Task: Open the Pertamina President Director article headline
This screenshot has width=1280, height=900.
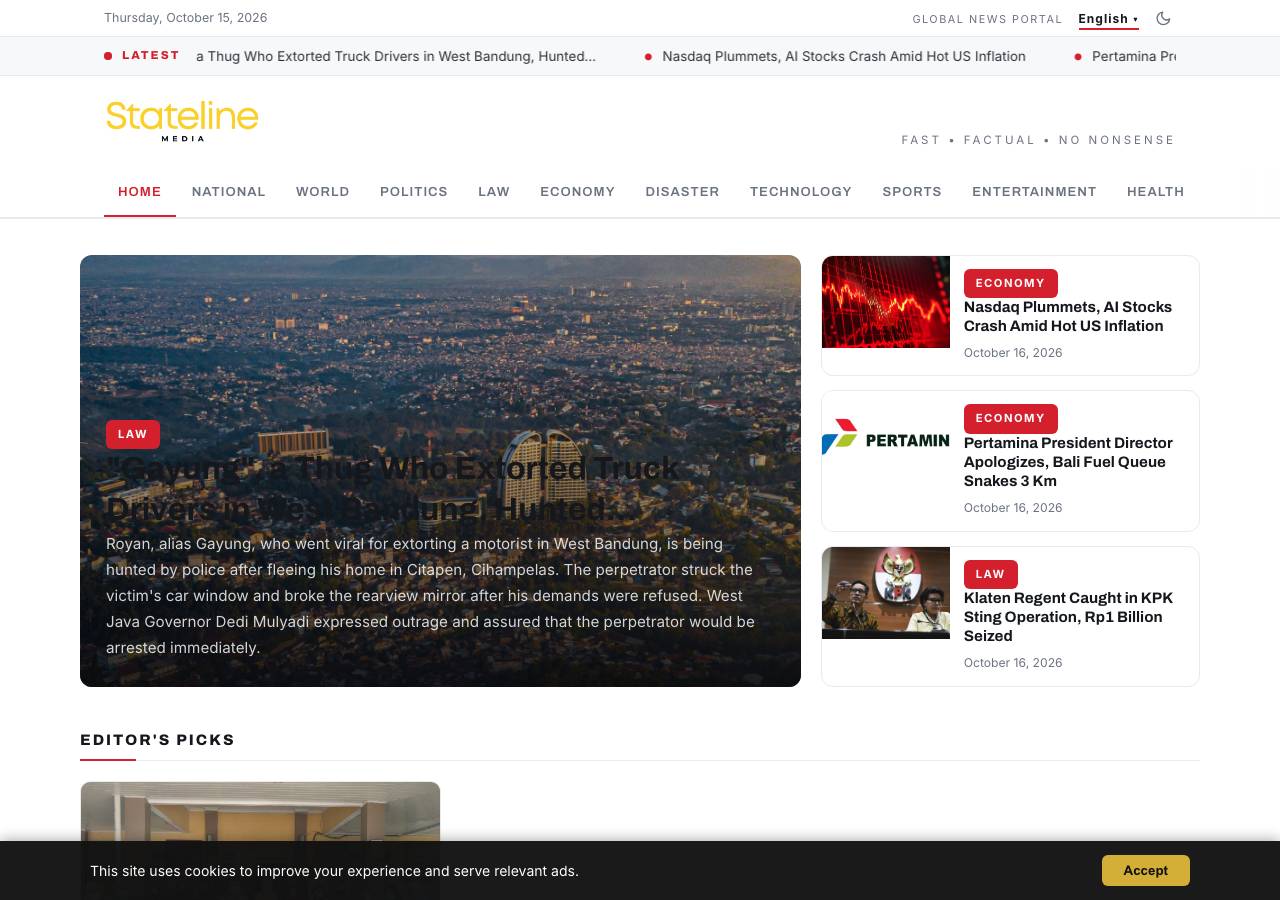Action: [x=1068, y=461]
